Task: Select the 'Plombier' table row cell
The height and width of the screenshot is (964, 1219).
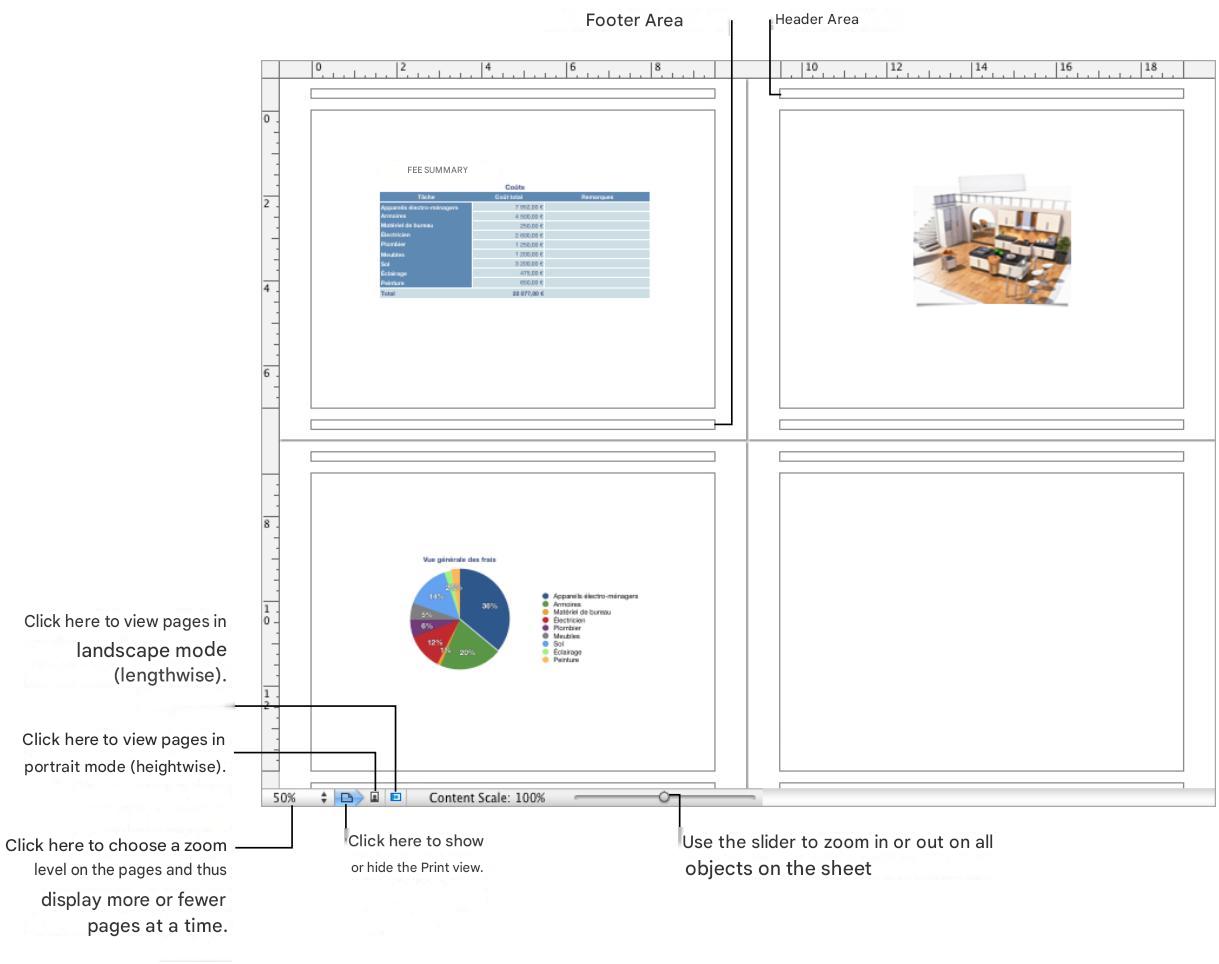Action: tap(426, 245)
